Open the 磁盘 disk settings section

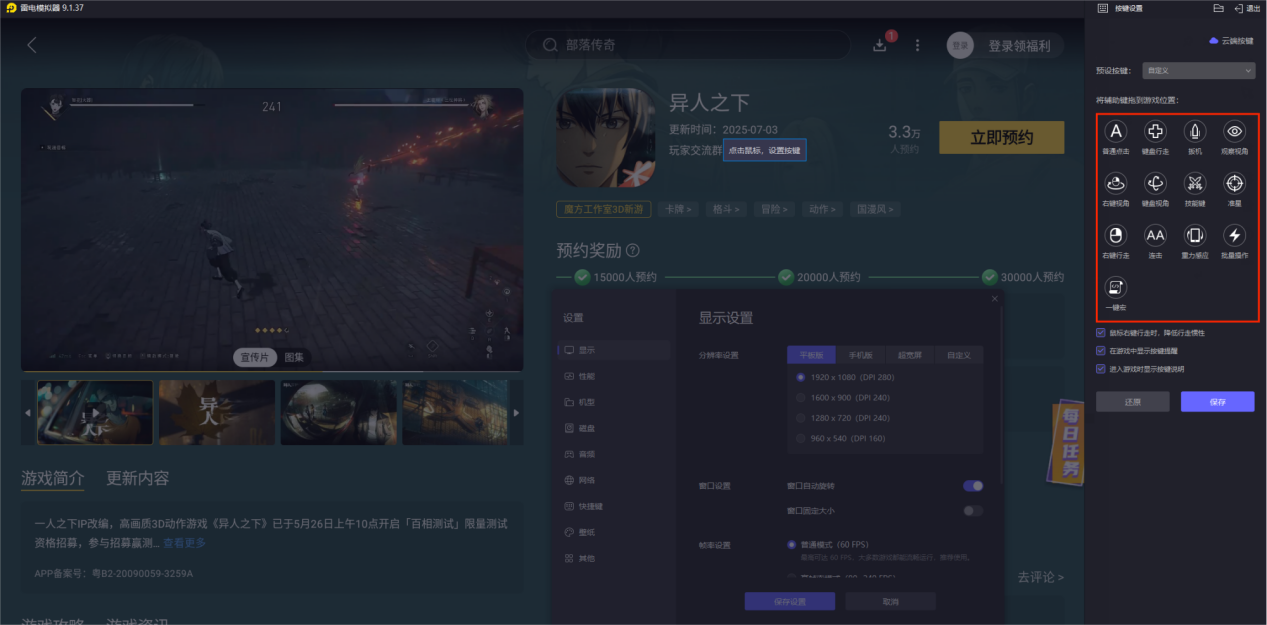point(614,428)
